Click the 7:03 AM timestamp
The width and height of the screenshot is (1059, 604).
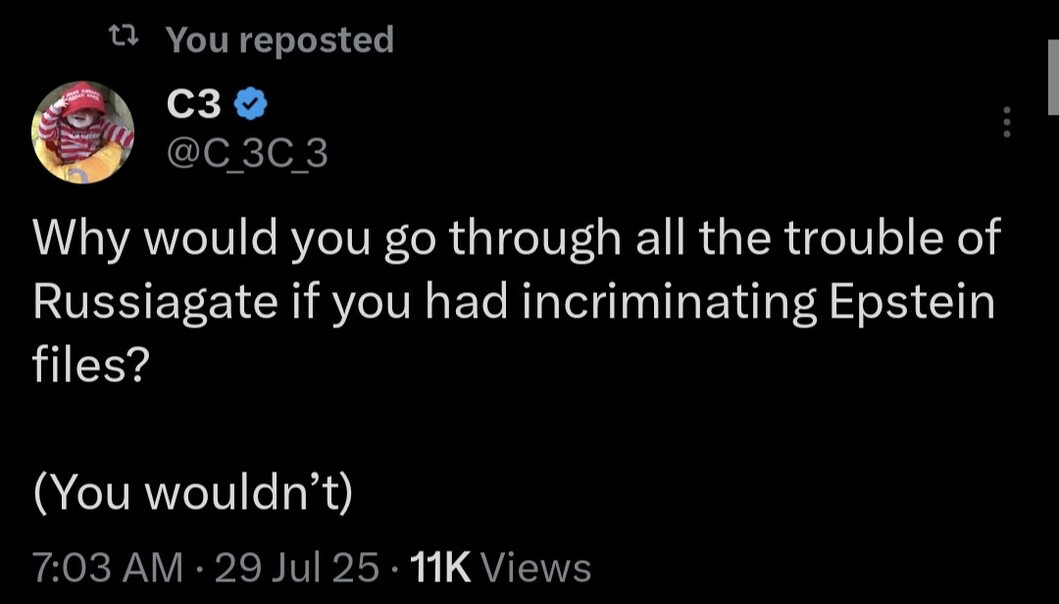click(108, 568)
